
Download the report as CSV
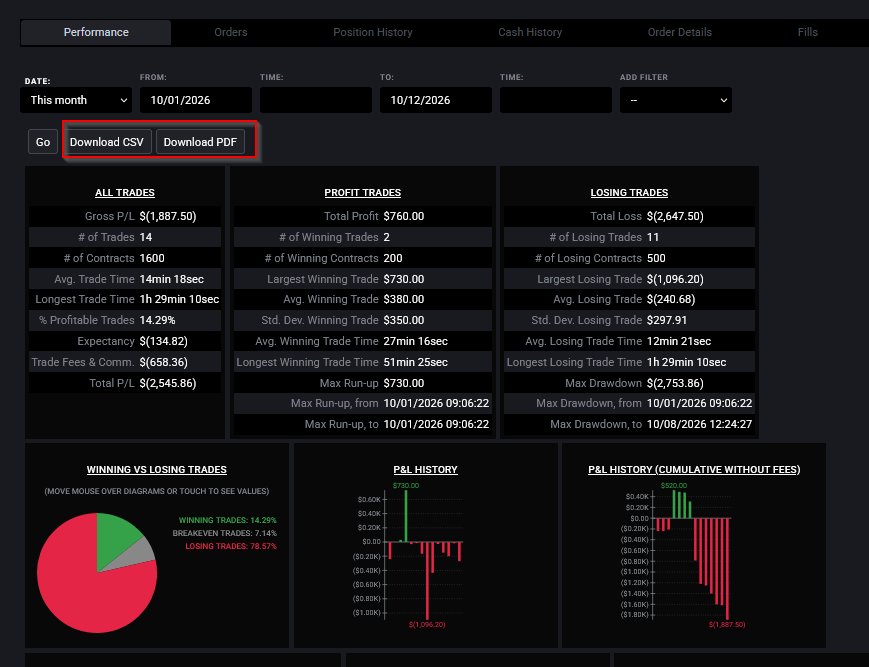tap(106, 142)
